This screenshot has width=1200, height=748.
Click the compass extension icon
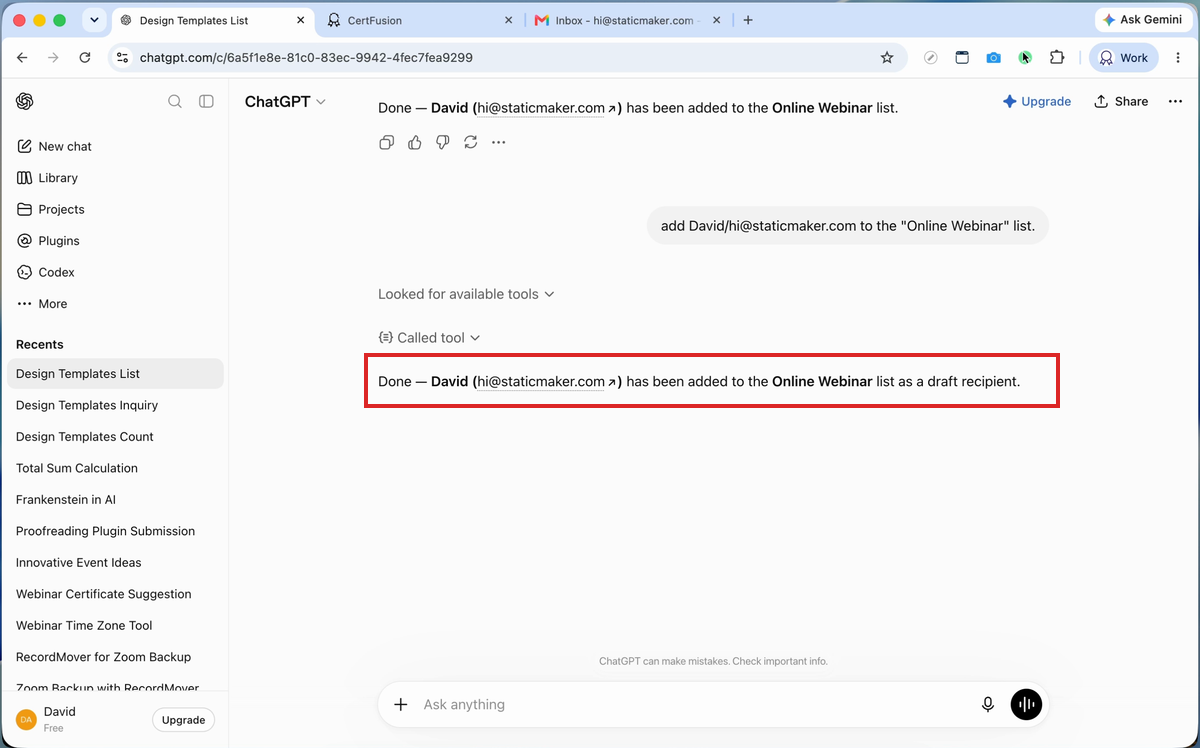coord(930,58)
